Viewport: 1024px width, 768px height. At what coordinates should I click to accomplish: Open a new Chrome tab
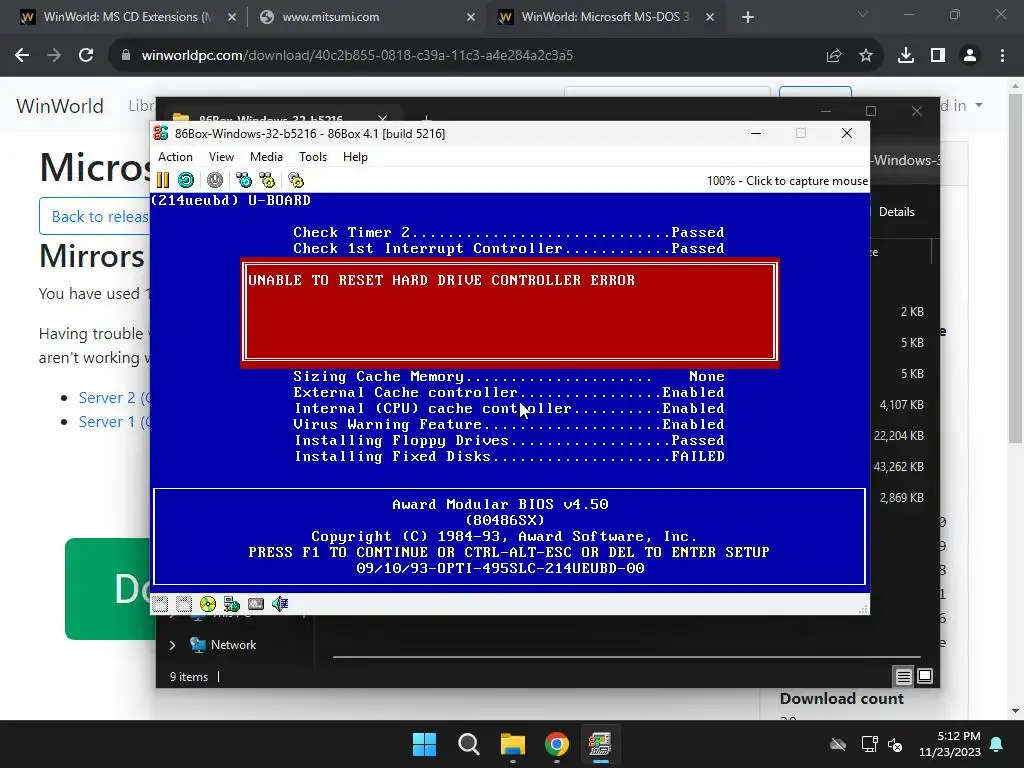[x=748, y=17]
